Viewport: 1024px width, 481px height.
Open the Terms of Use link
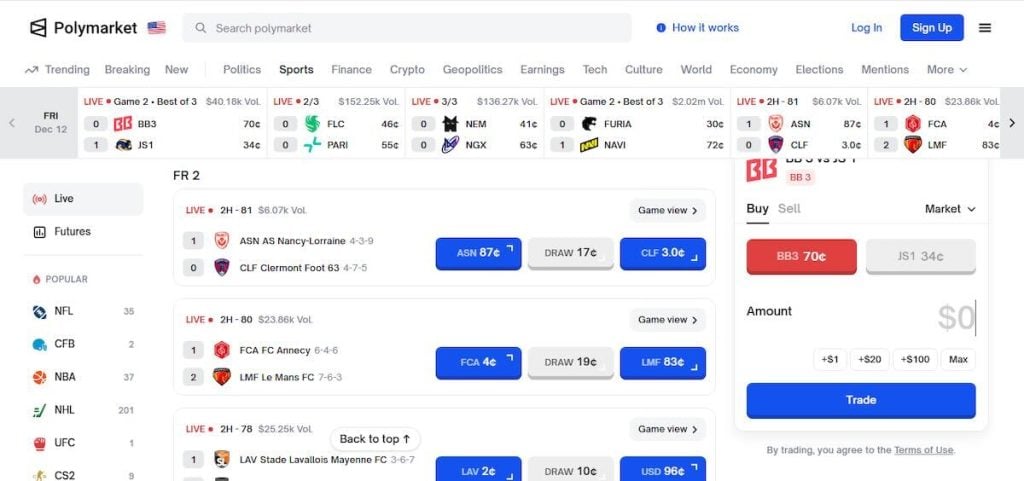tap(923, 450)
